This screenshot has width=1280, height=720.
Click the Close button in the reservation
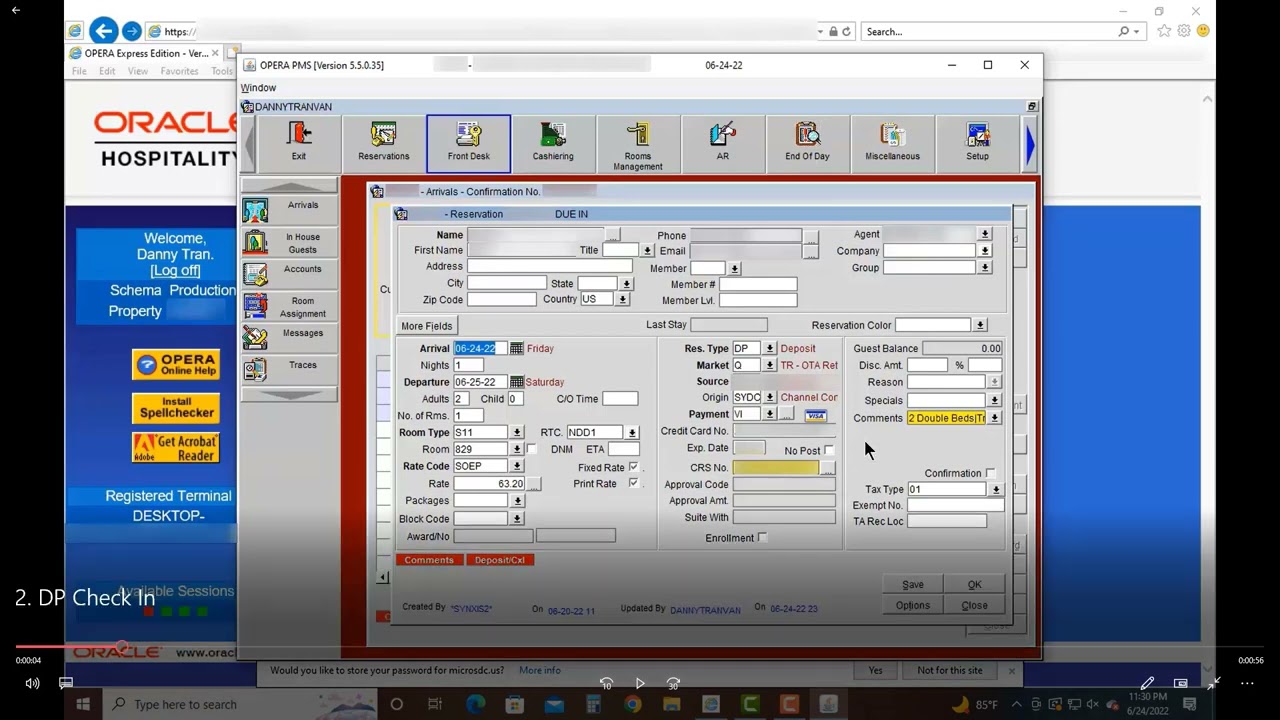pos(974,605)
